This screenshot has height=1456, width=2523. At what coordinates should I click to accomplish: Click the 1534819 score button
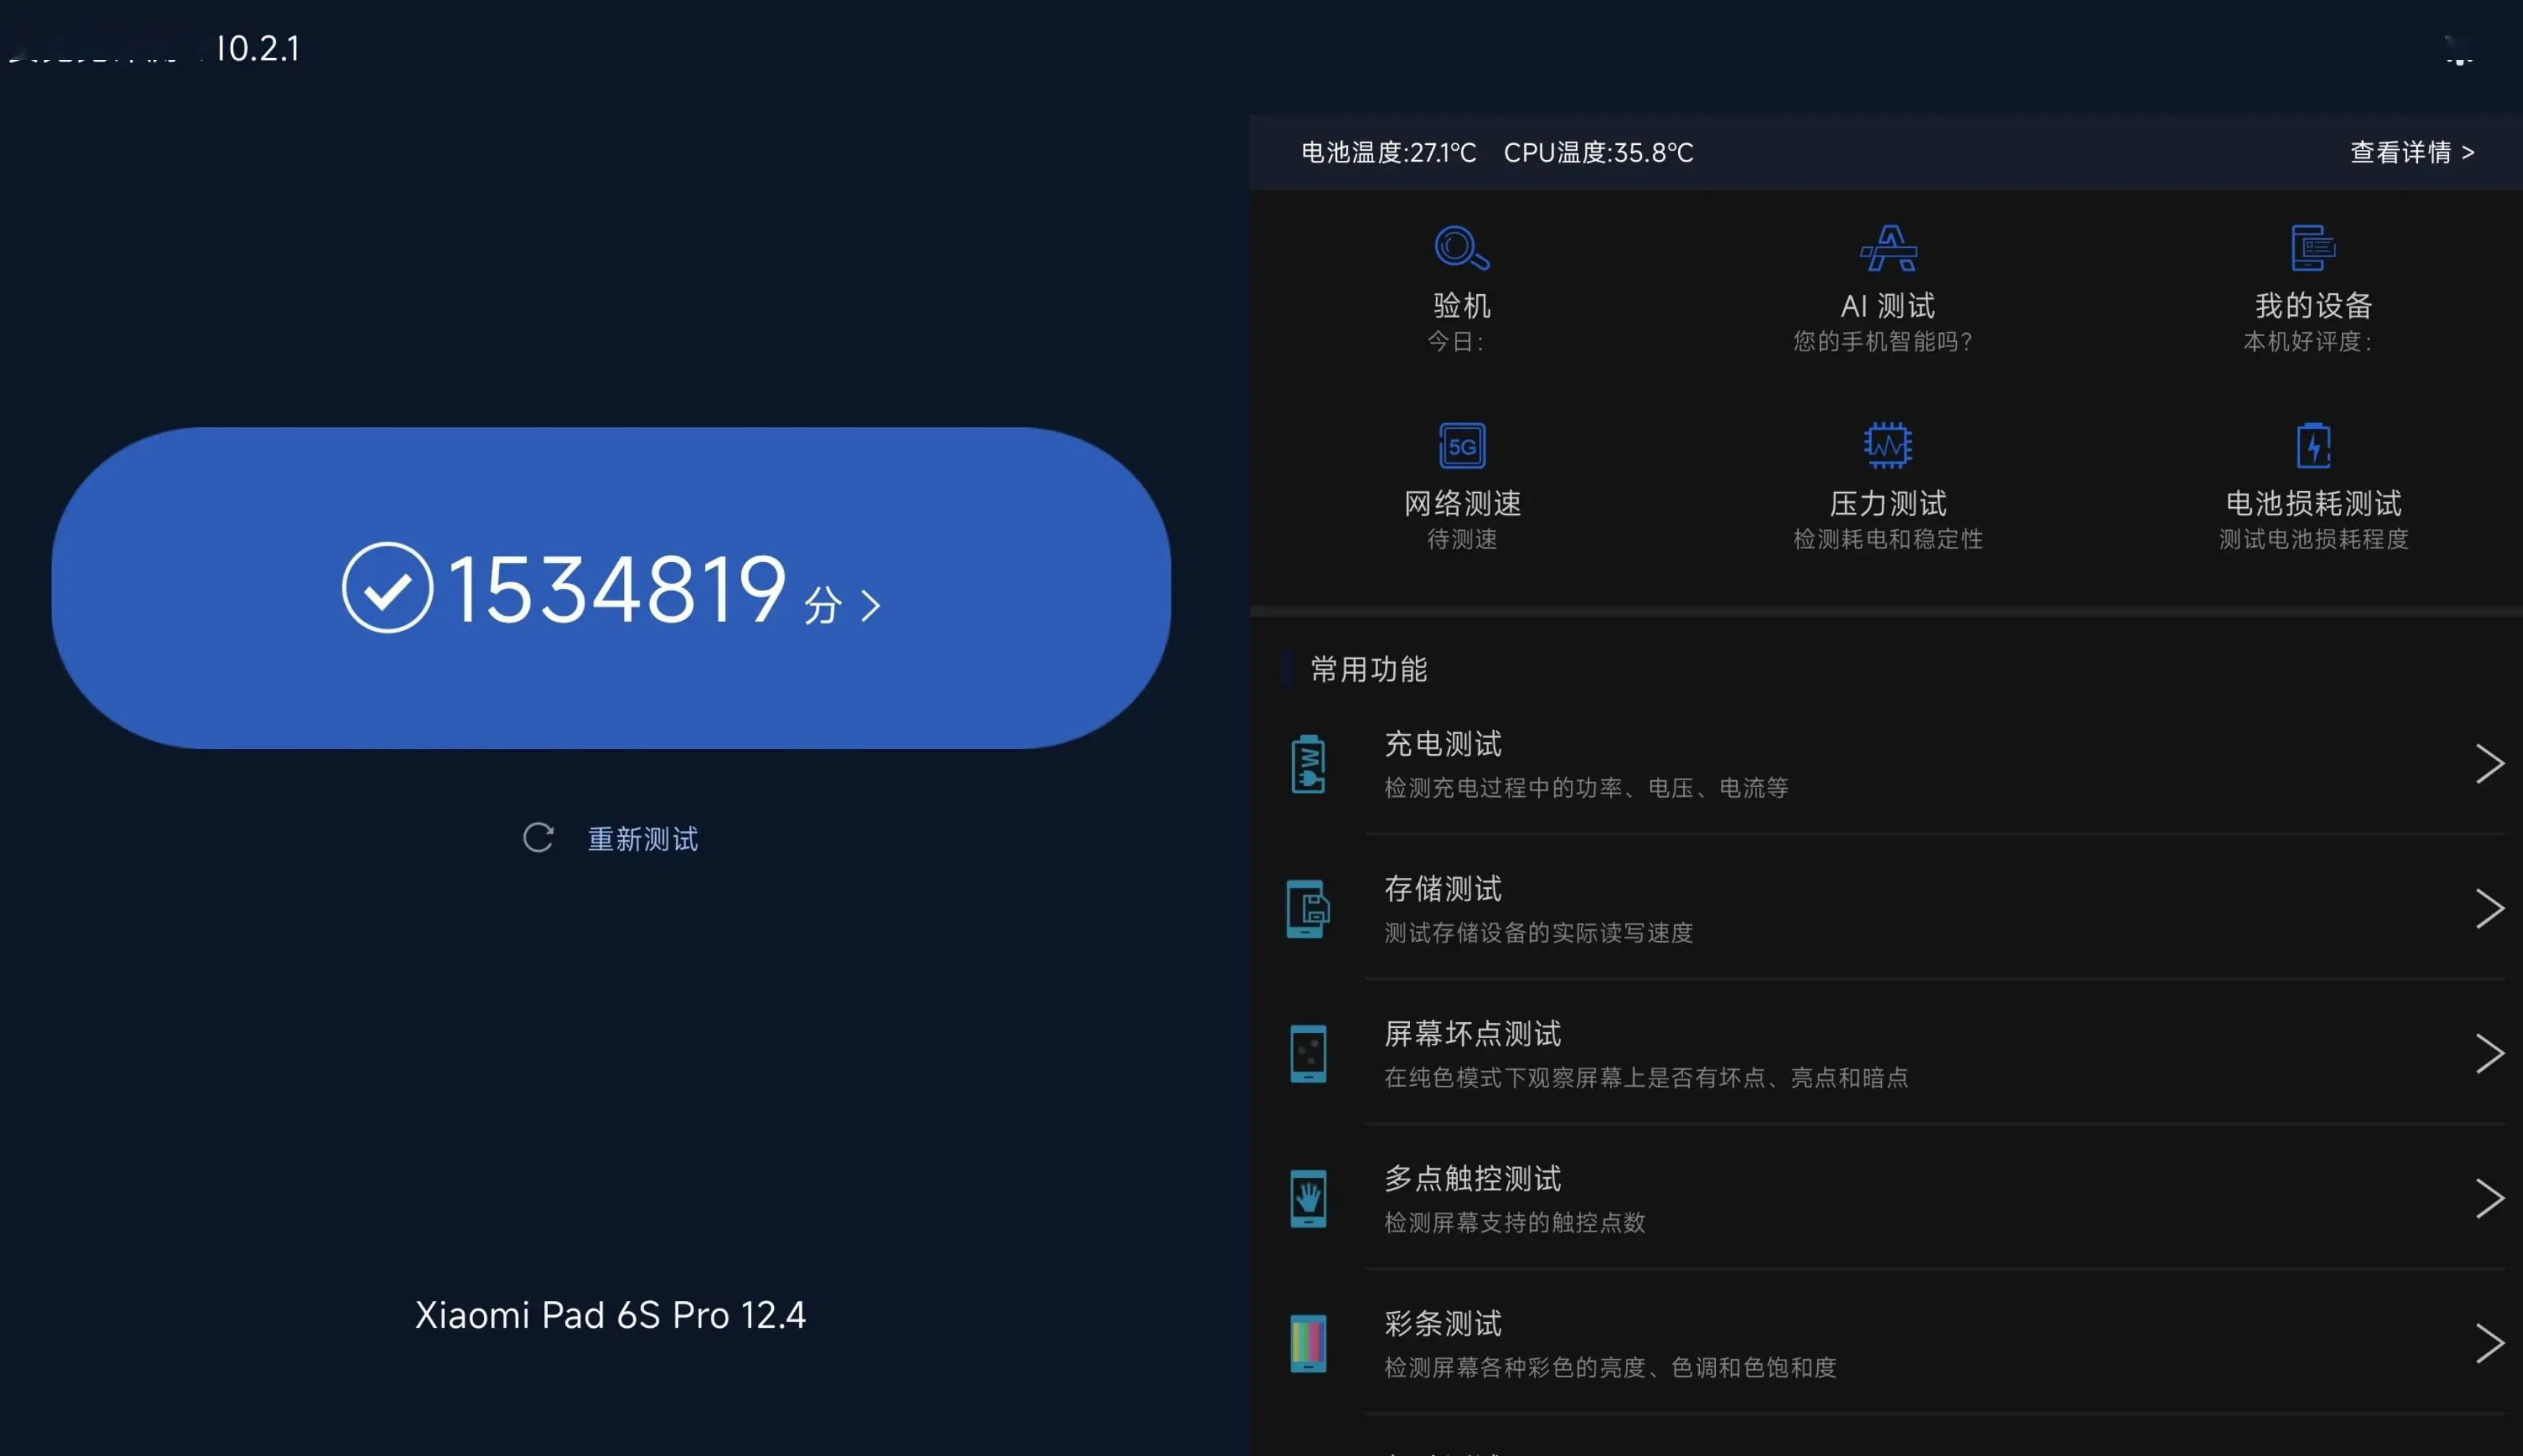click(611, 588)
